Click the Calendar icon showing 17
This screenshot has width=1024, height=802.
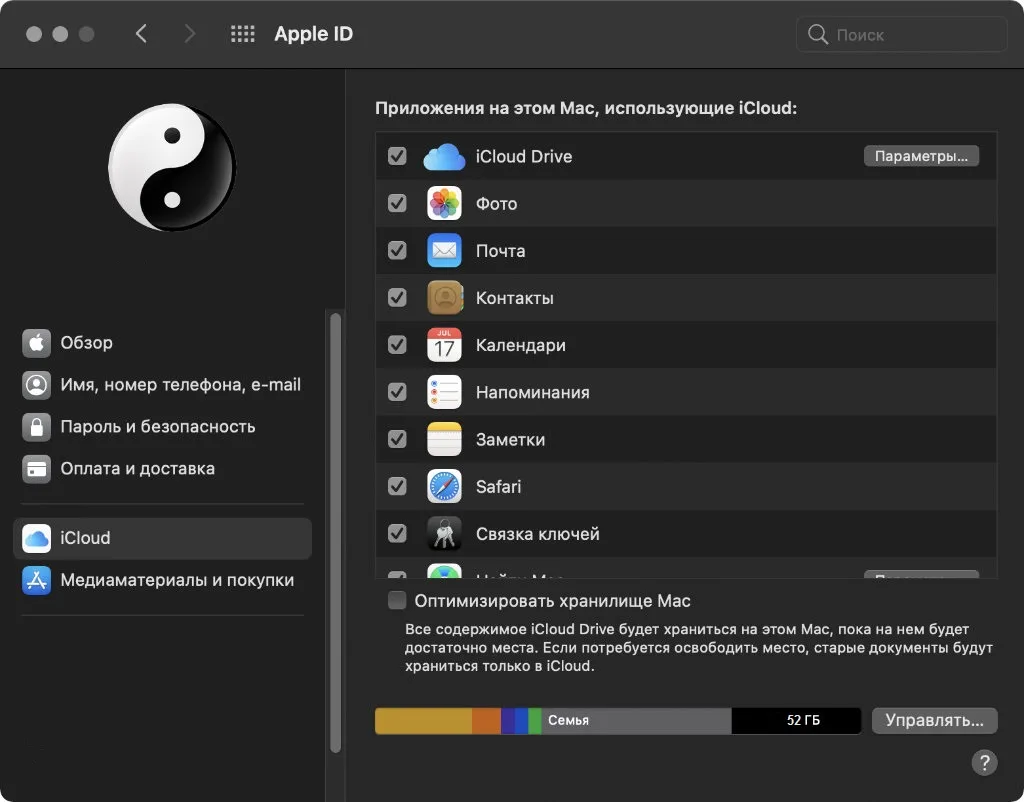(x=444, y=344)
